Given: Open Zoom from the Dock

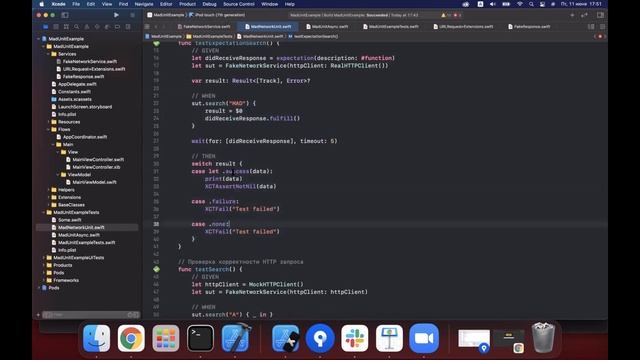Looking at the screenshot, I should point(424,338).
